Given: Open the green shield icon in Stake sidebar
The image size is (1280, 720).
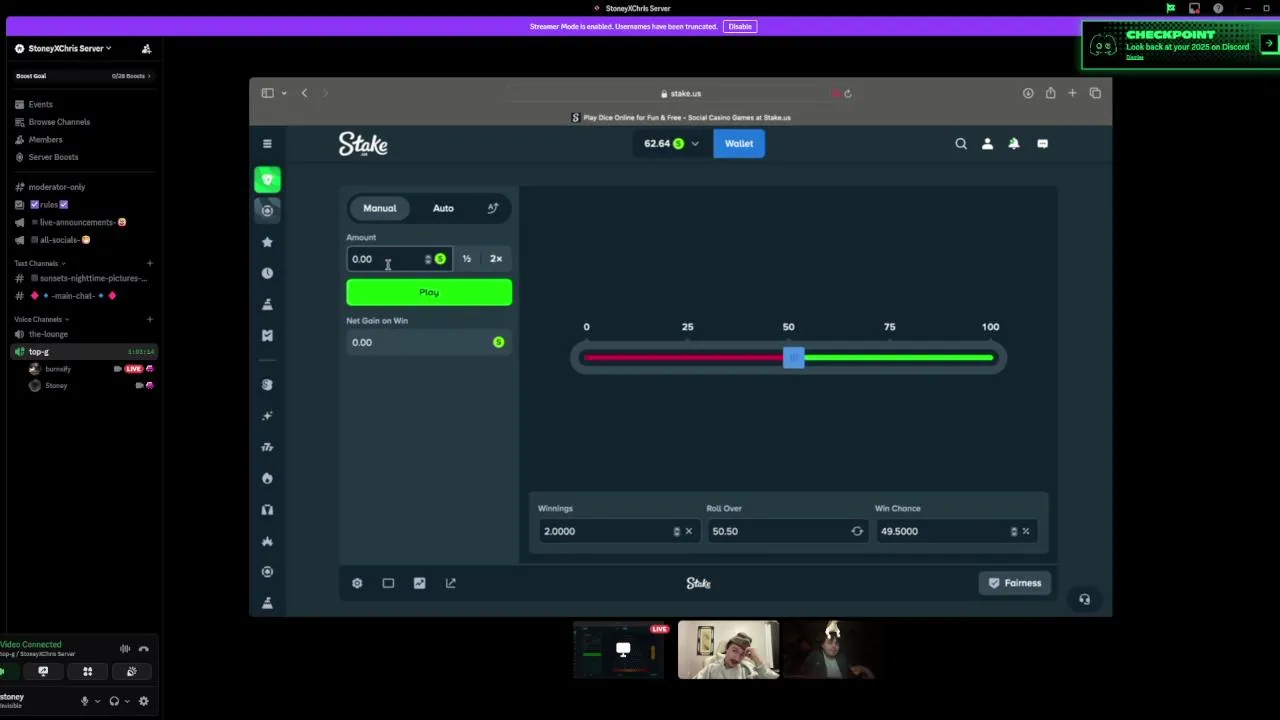Looking at the screenshot, I should click(267, 179).
